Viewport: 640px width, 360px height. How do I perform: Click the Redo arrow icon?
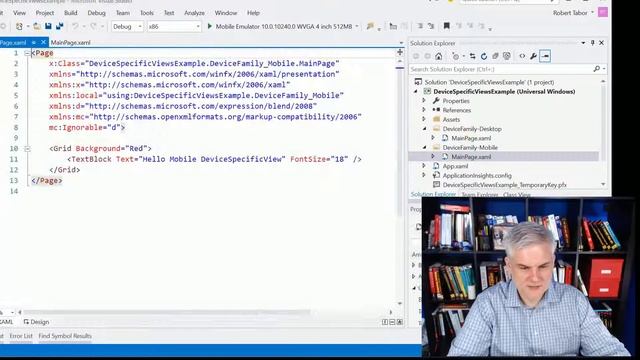pos(93,26)
